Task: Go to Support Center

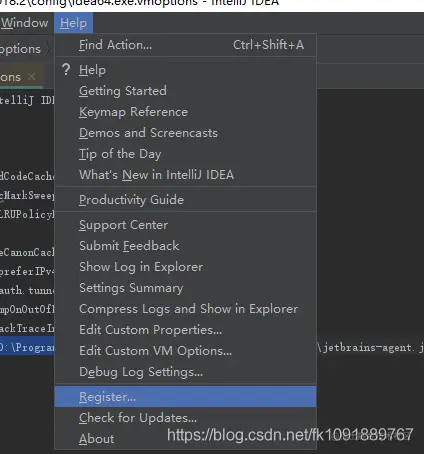Action: pyautogui.click(x=185, y=225)
